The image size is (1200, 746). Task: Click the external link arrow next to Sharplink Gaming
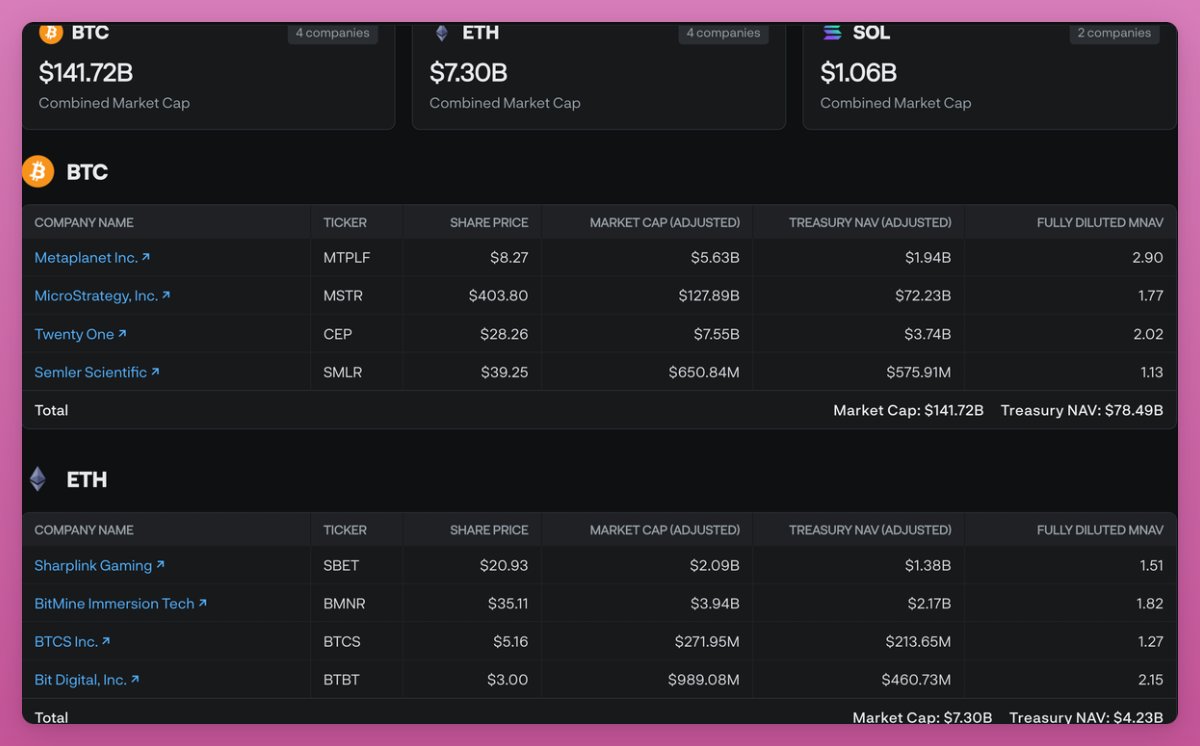tap(160, 565)
